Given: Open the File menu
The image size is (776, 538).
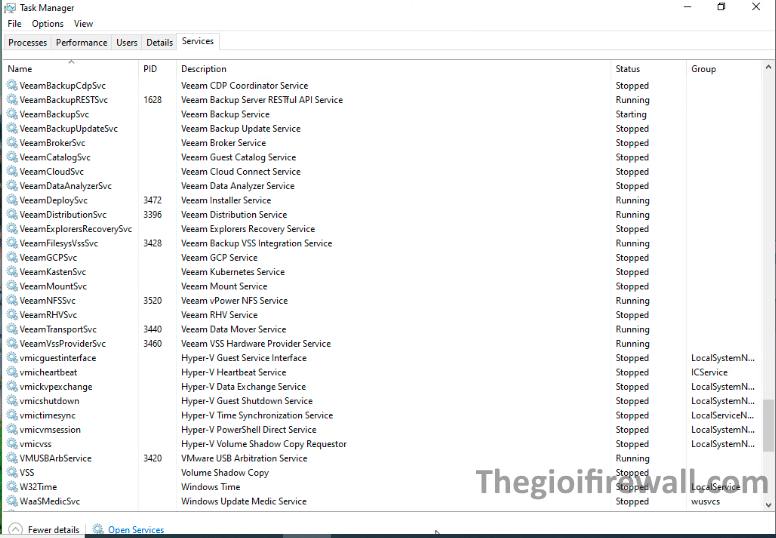Looking at the screenshot, I should 14,24.
